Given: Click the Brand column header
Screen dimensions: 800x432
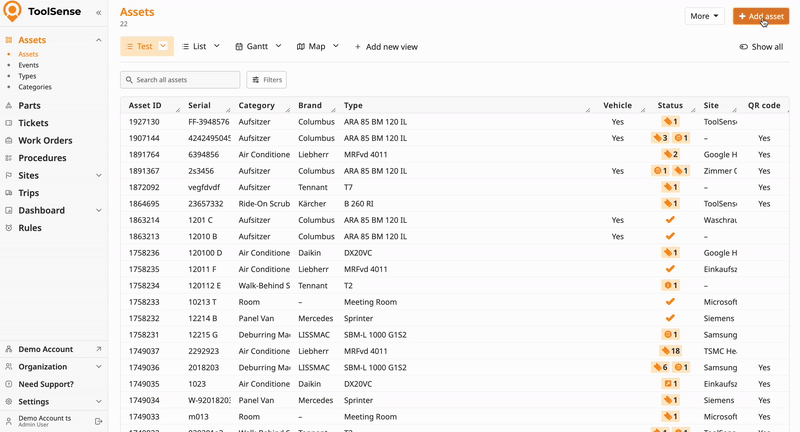Looking at the screenshot, I should [310, 106].
